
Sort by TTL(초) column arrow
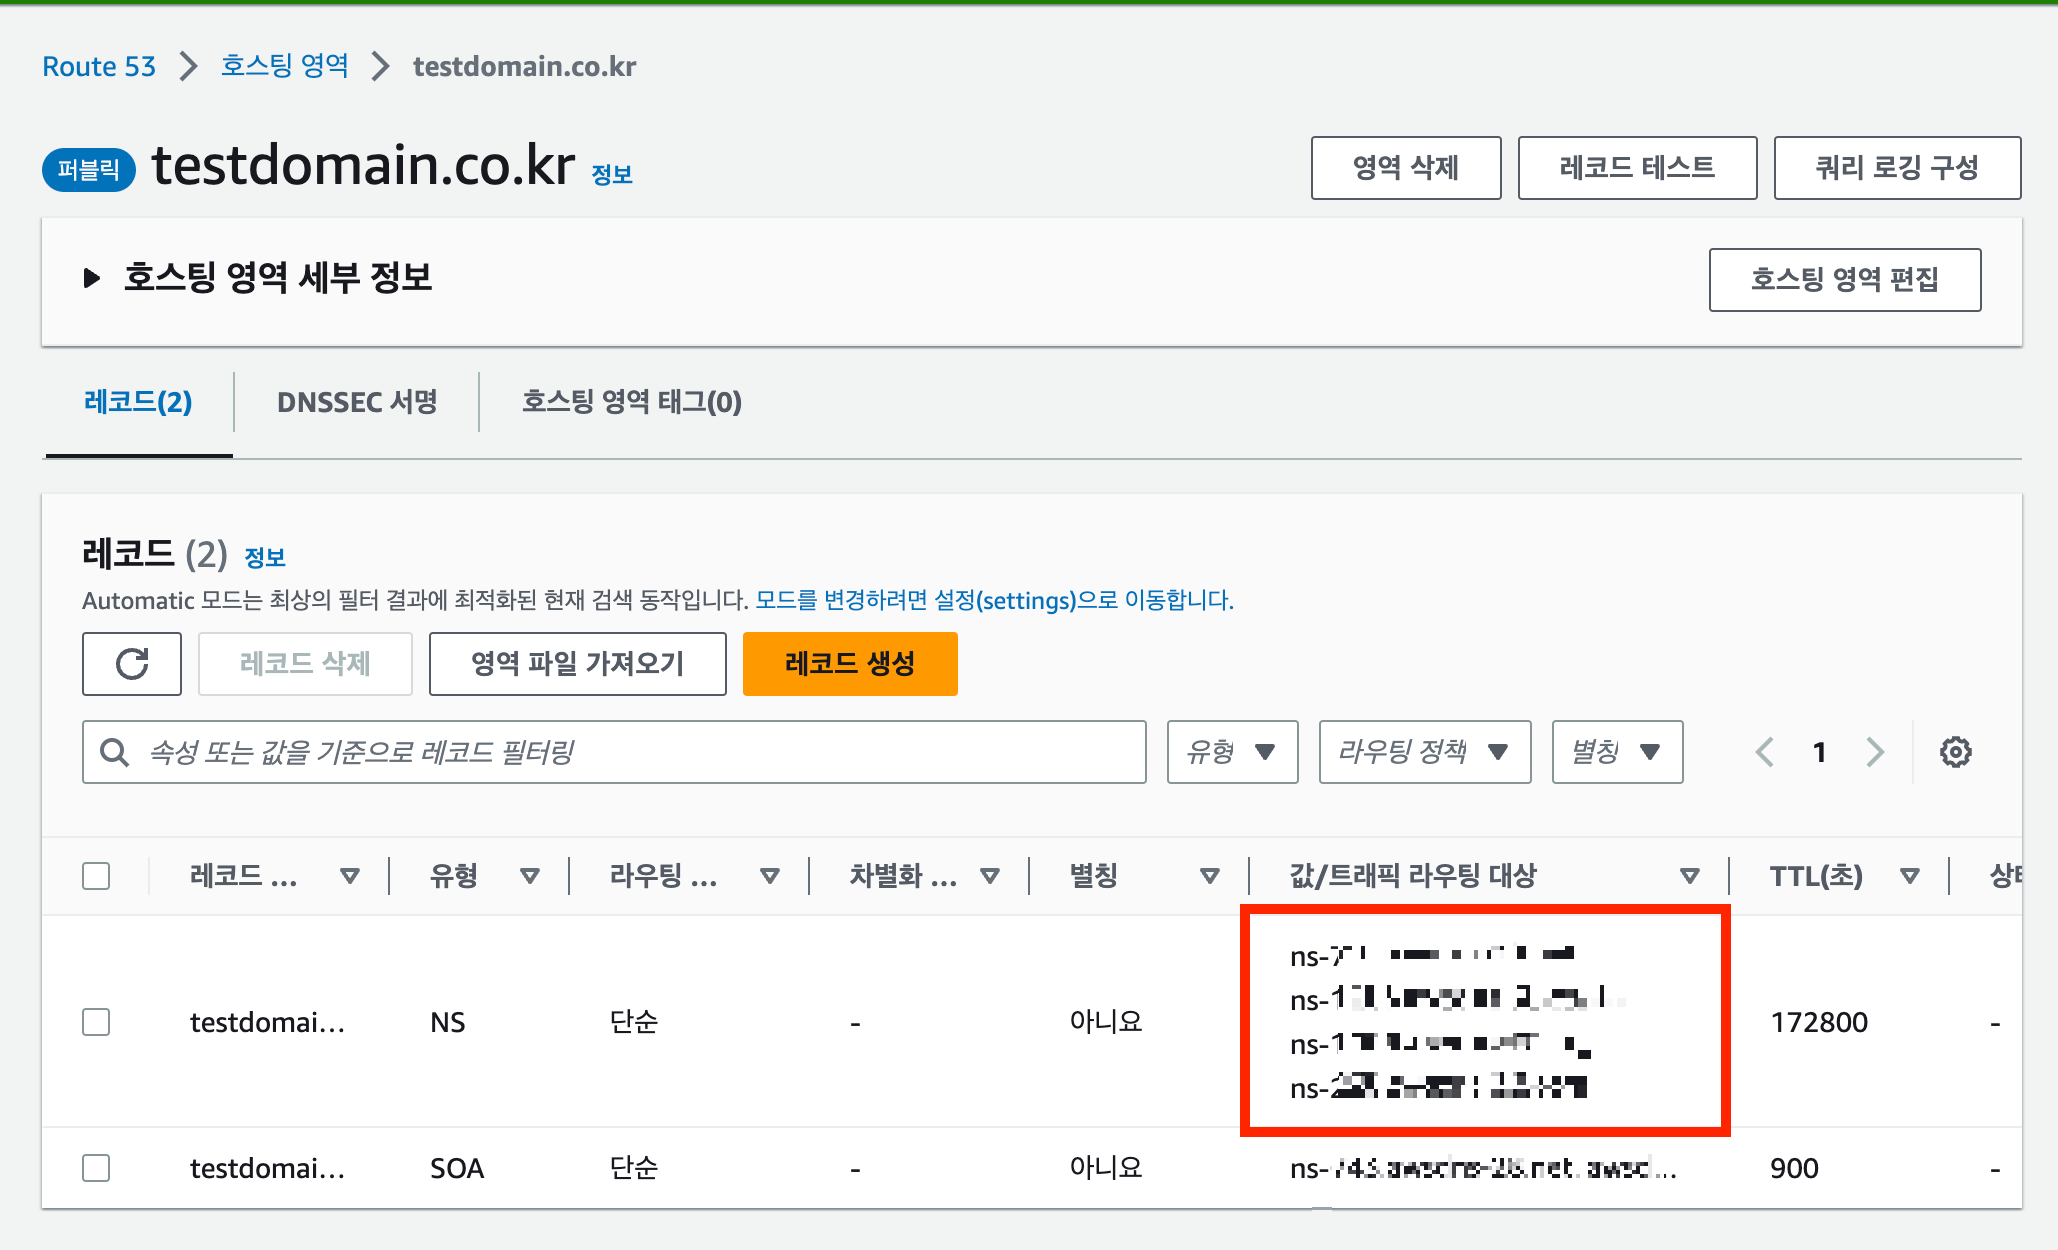pyautogui.click(x=1909, y=876)
